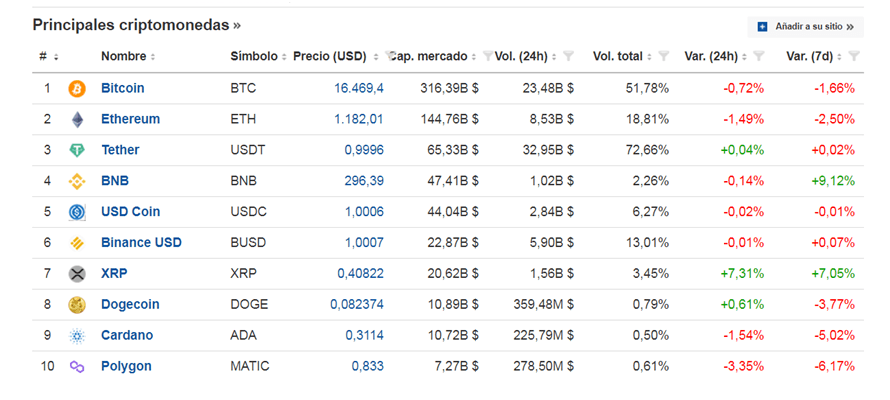
Task: Sort table by Símbolo column
Action: click(258, 56)
